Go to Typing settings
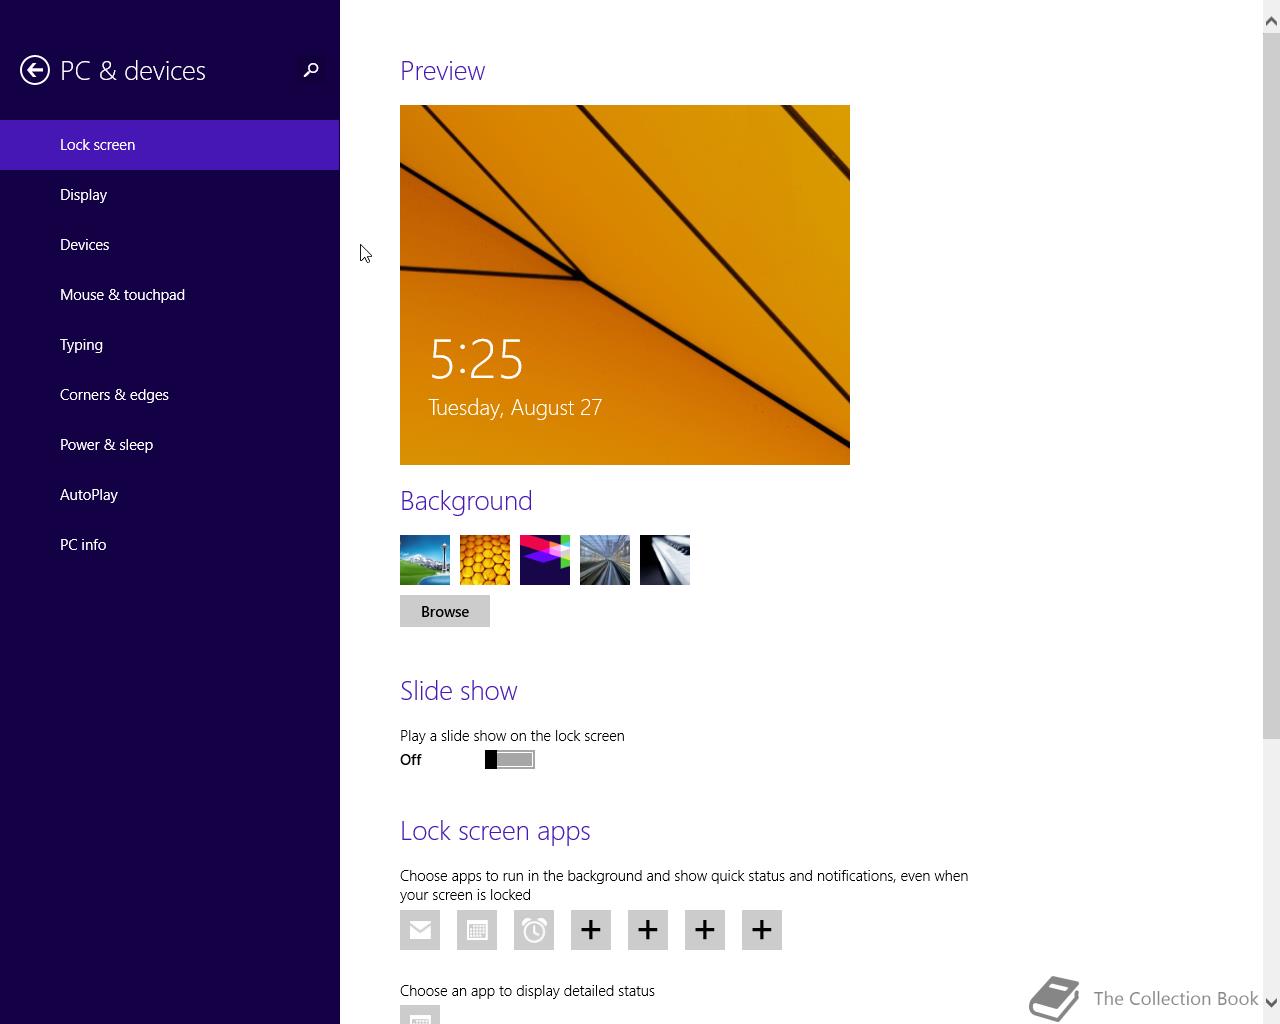The width and height of the screenshot is (1280, 1024). point(170,345)
